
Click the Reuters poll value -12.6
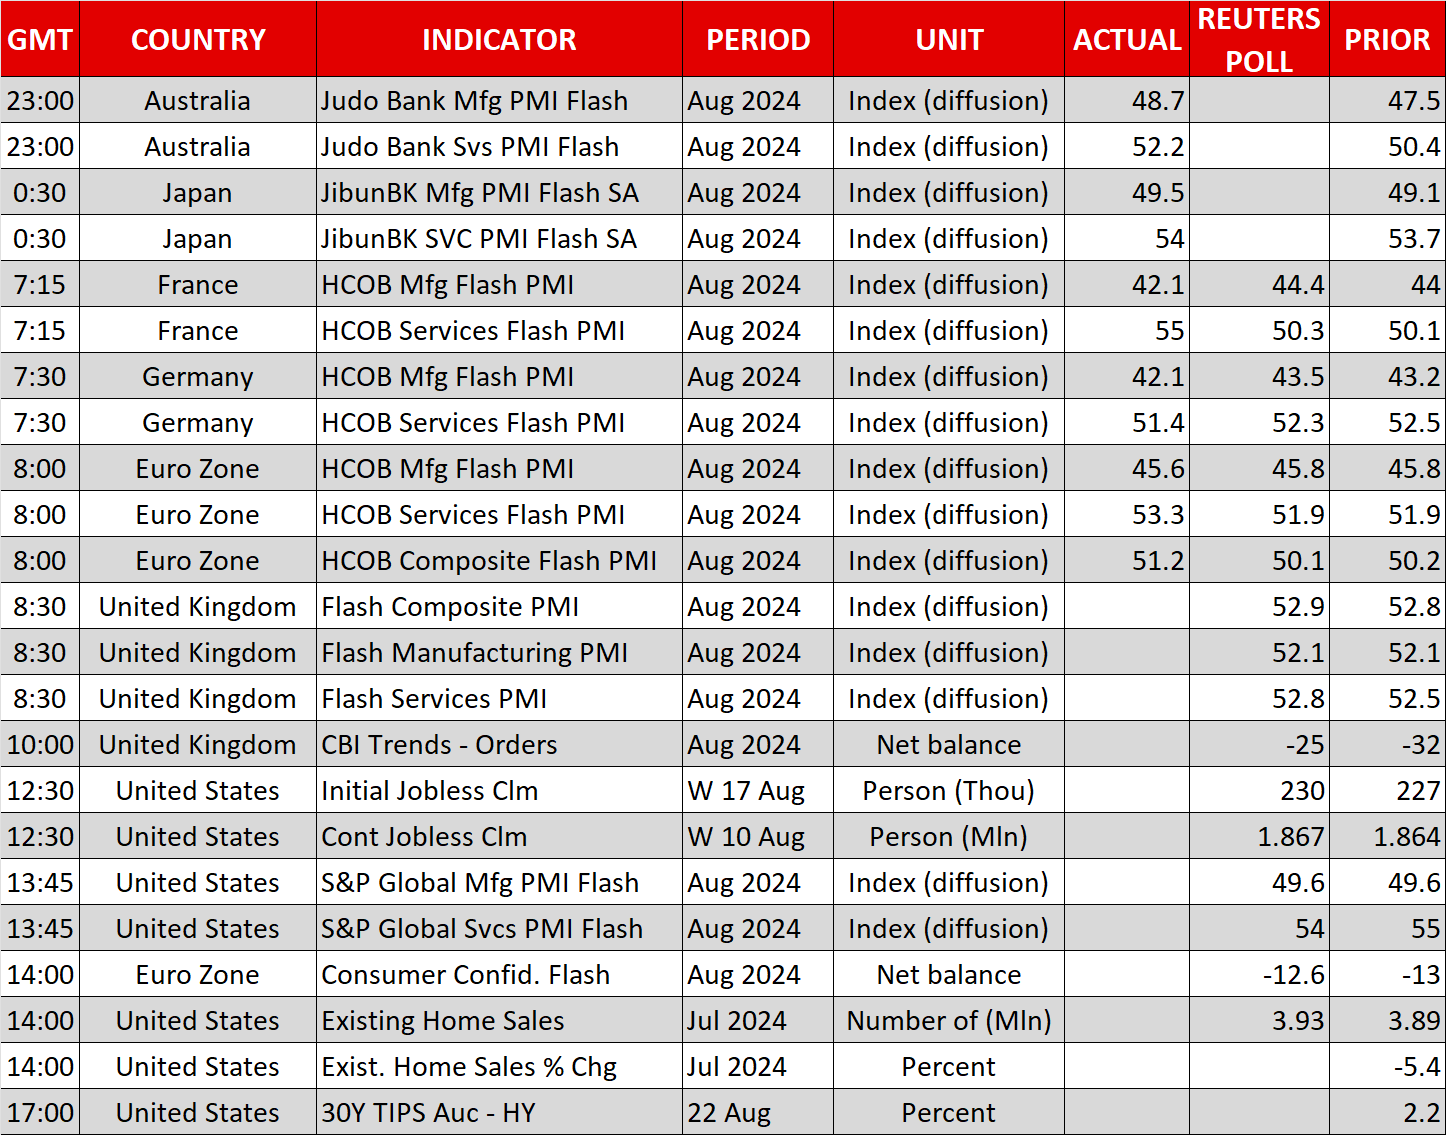point(1293,974)
